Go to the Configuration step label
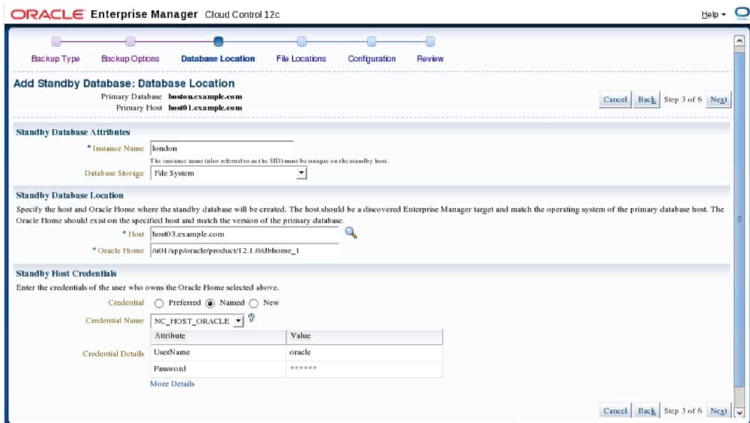750x423 pixels. [x=372, y=58]
